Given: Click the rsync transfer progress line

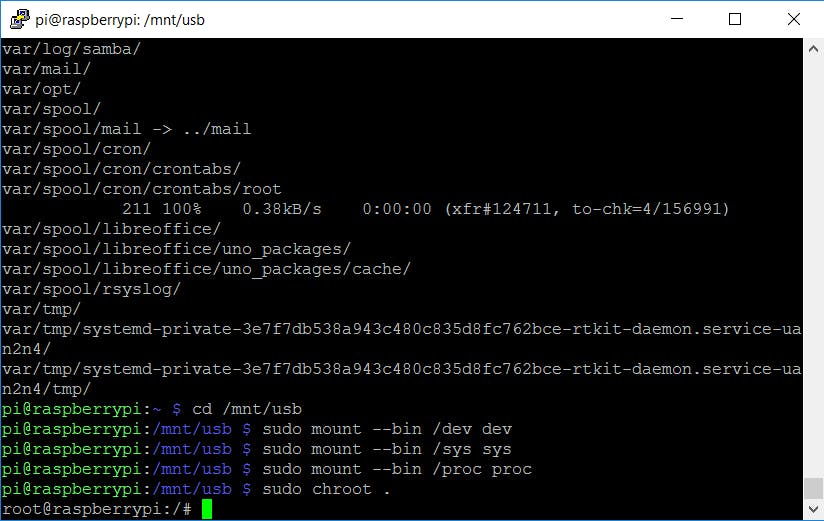Looking at the screenshot, I should [x=425, y=209].
